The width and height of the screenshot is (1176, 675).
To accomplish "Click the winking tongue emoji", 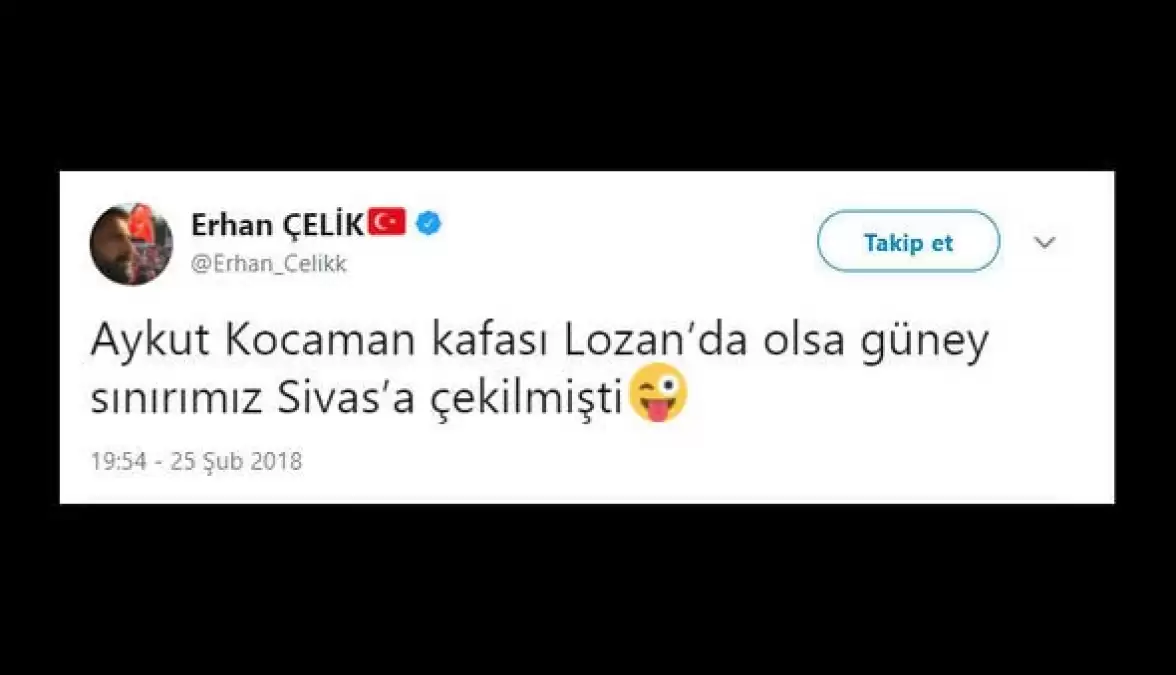I will [658, 393].
